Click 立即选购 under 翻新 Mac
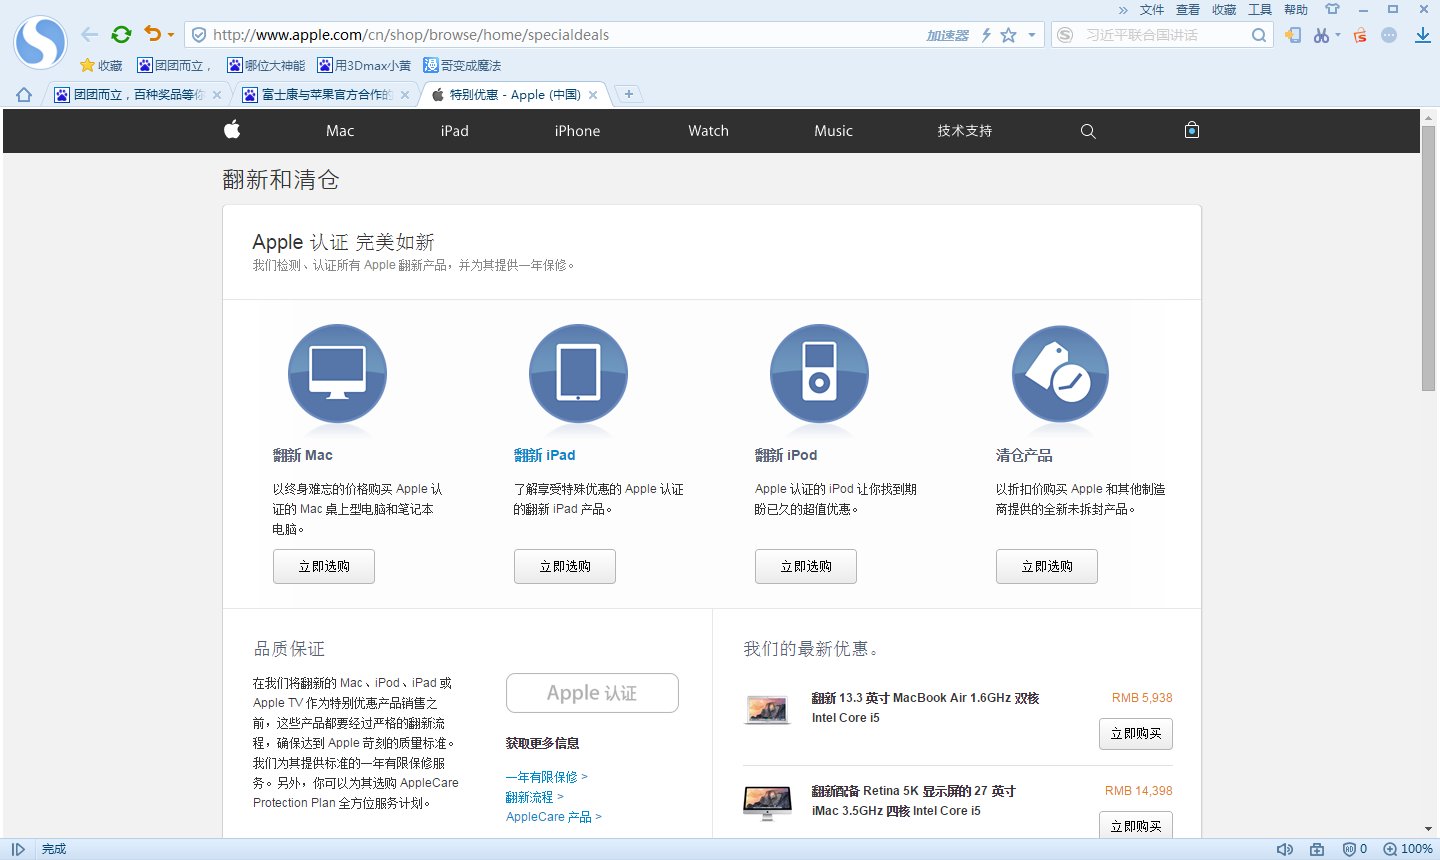 pos(324,566)
